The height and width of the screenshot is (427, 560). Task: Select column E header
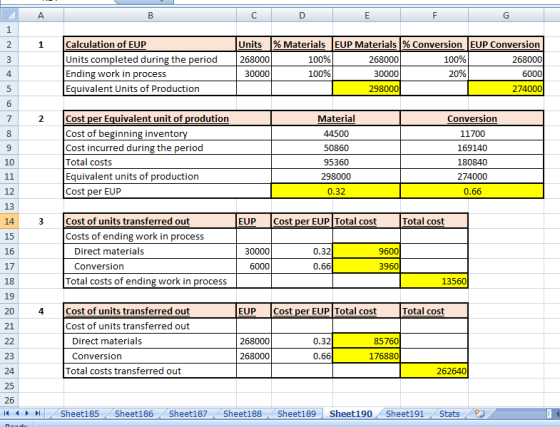coord(366,15)
